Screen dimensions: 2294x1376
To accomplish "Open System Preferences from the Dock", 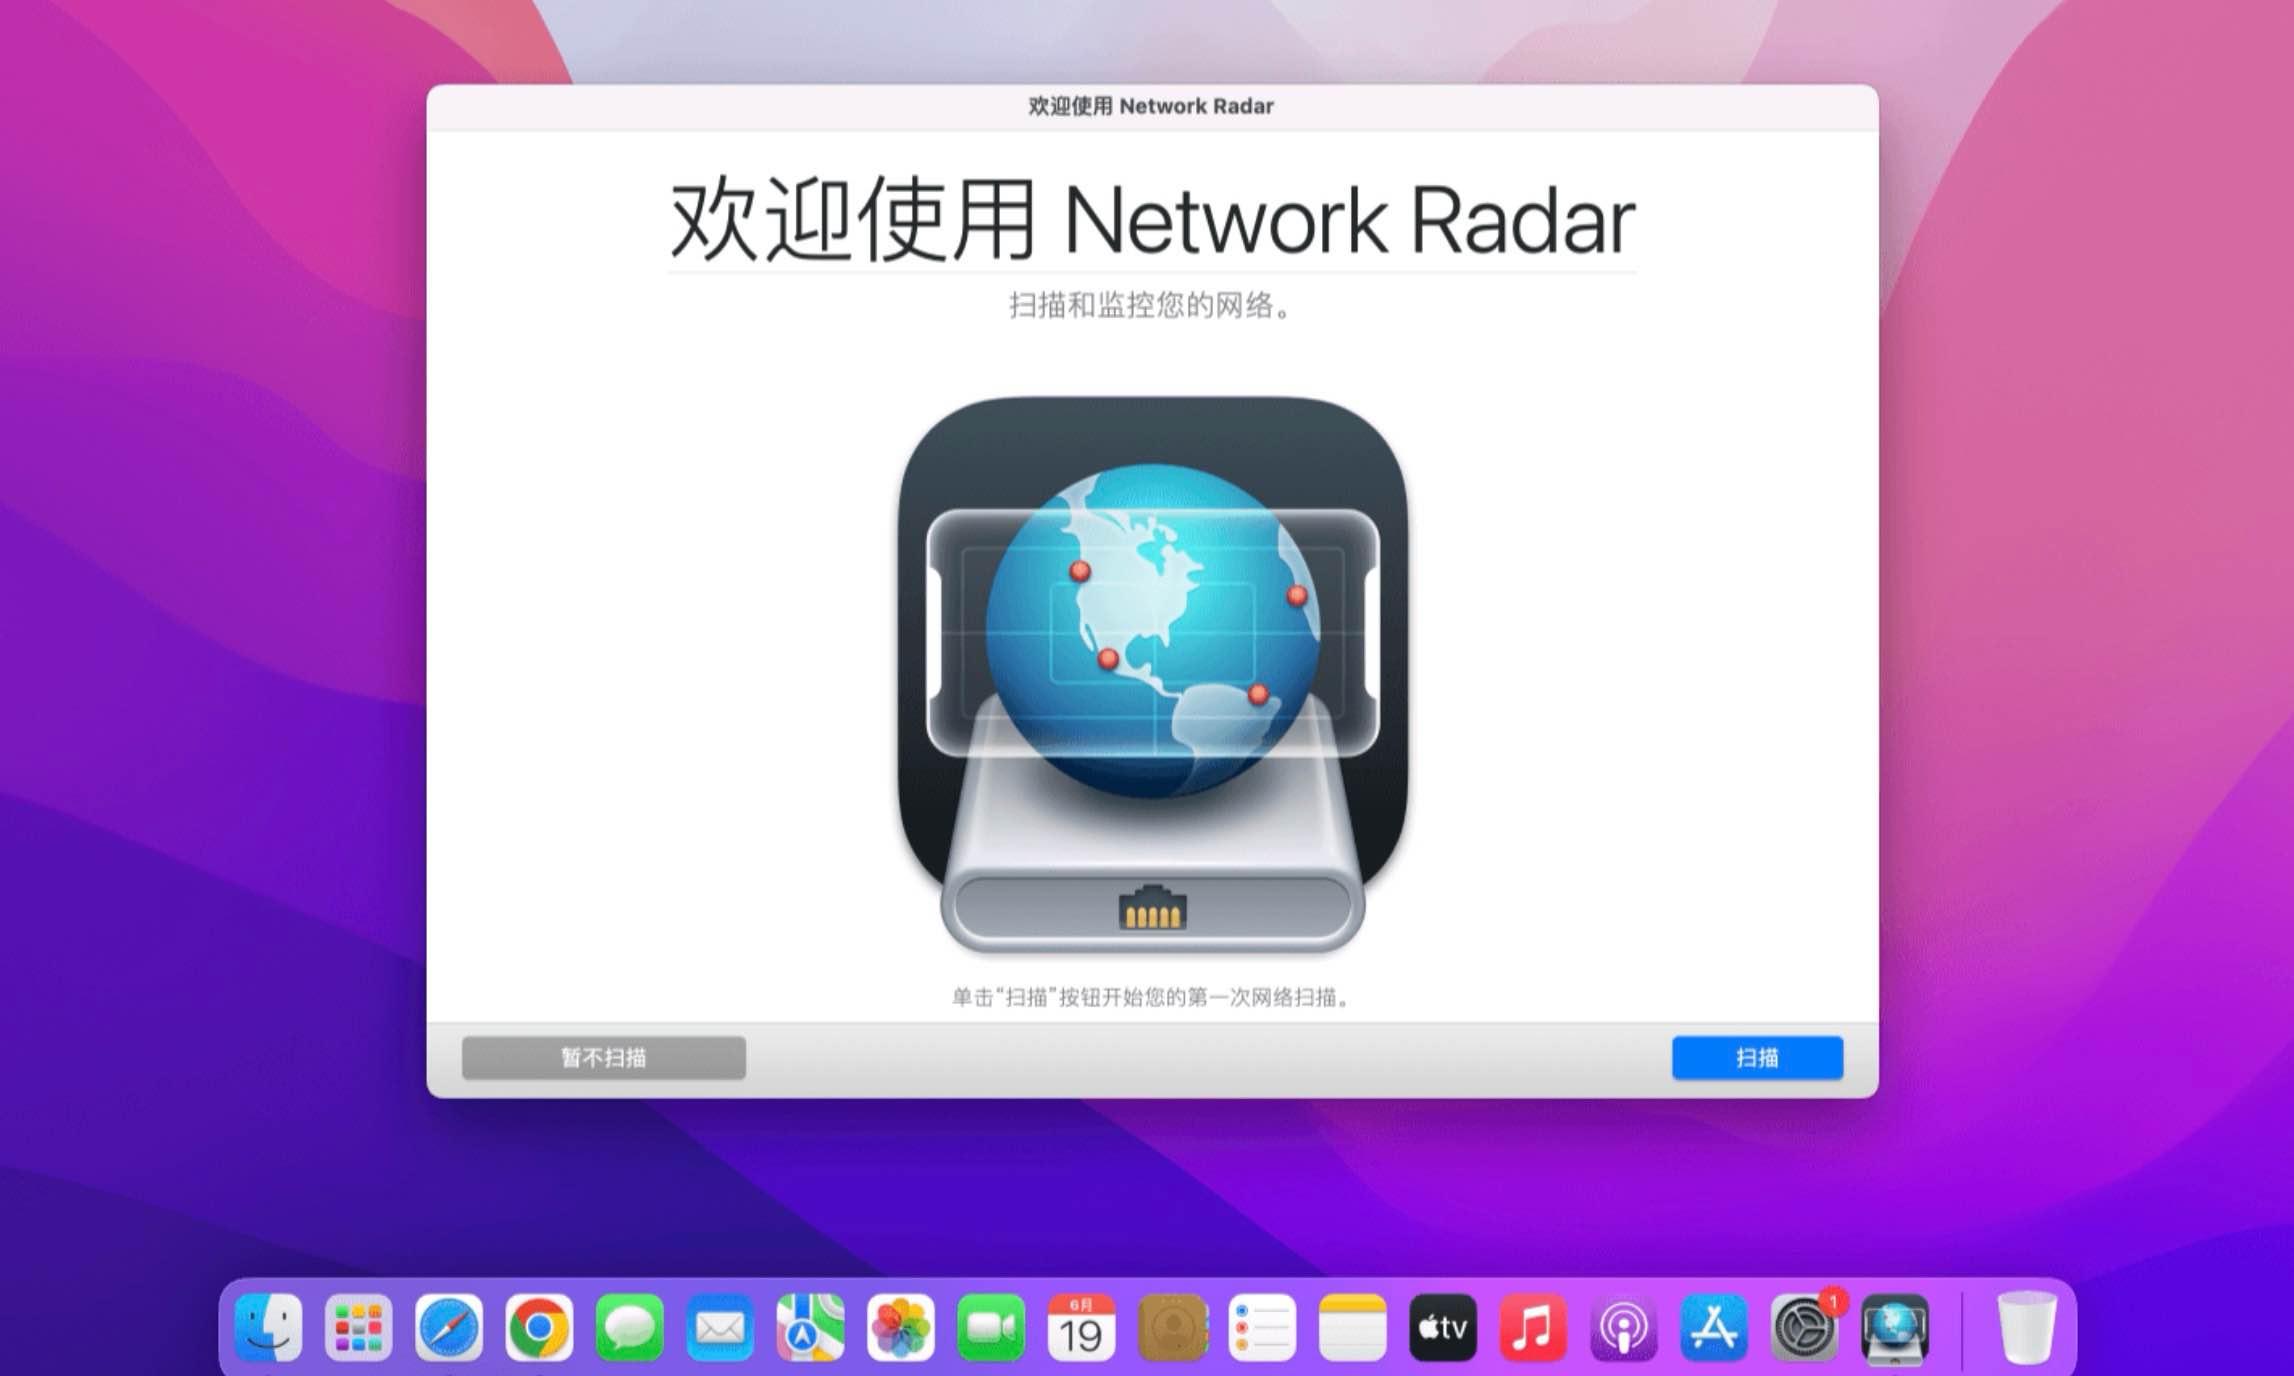I will click(1805, 1327).
